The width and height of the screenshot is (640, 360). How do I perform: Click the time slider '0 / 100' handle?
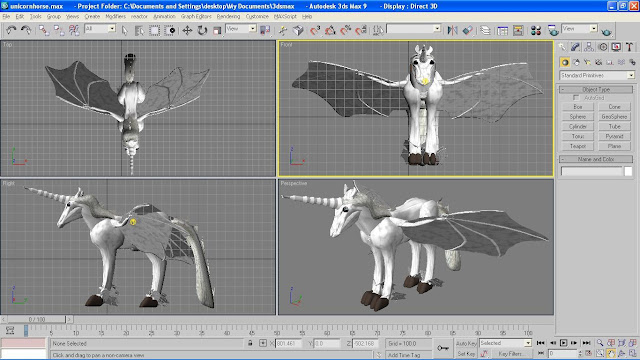[37, 319]
